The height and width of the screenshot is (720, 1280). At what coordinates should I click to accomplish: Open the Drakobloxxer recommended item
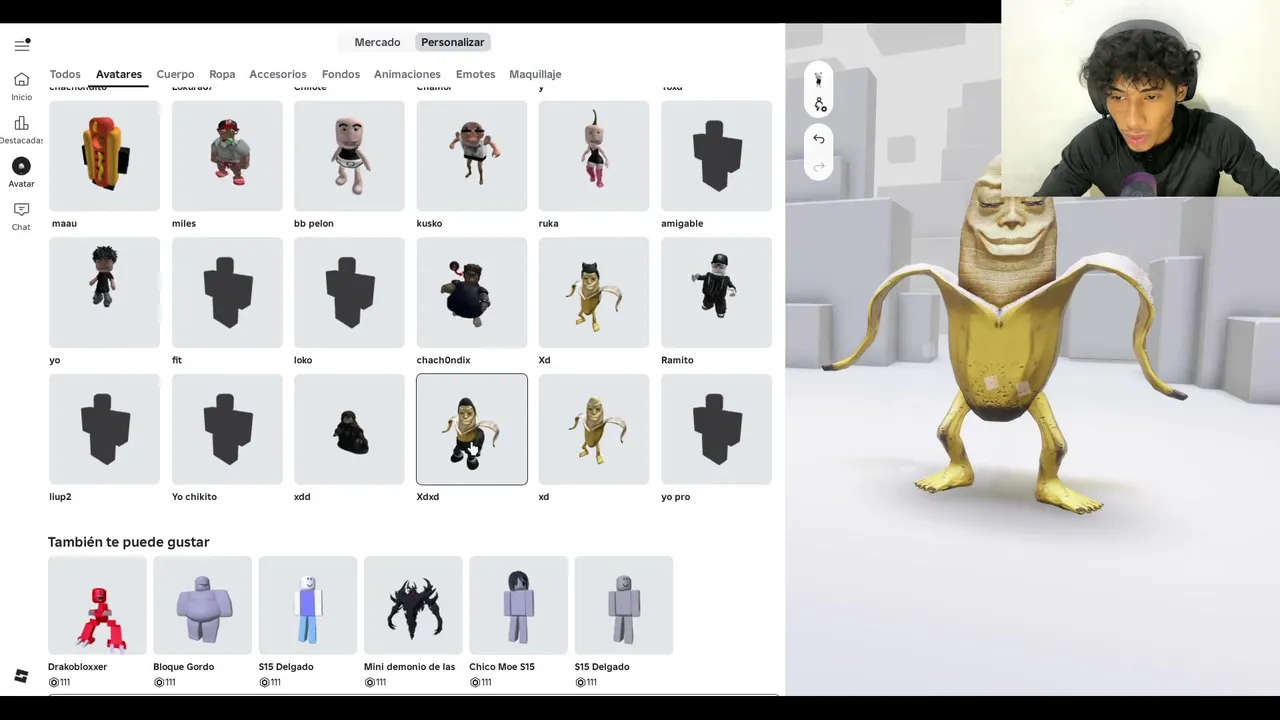point(97,606)
